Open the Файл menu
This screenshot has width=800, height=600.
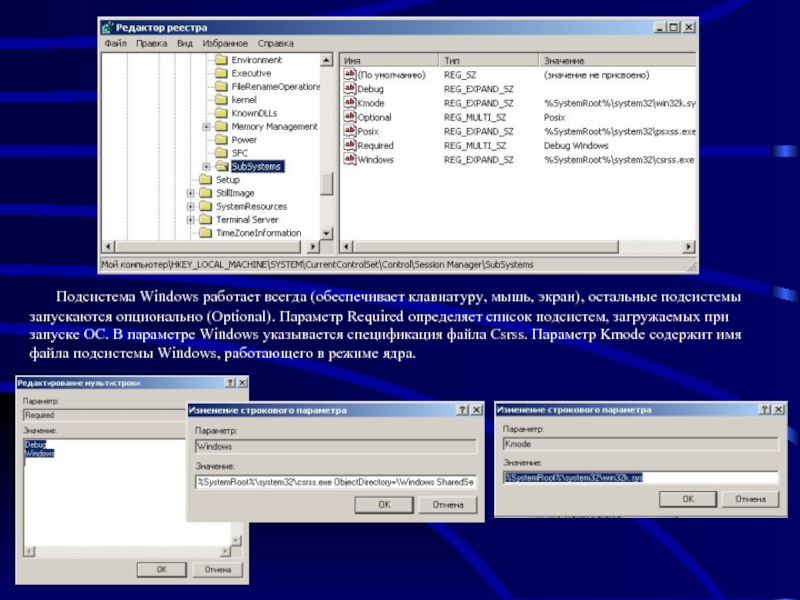pyautogui.click(x=114, y=44)
